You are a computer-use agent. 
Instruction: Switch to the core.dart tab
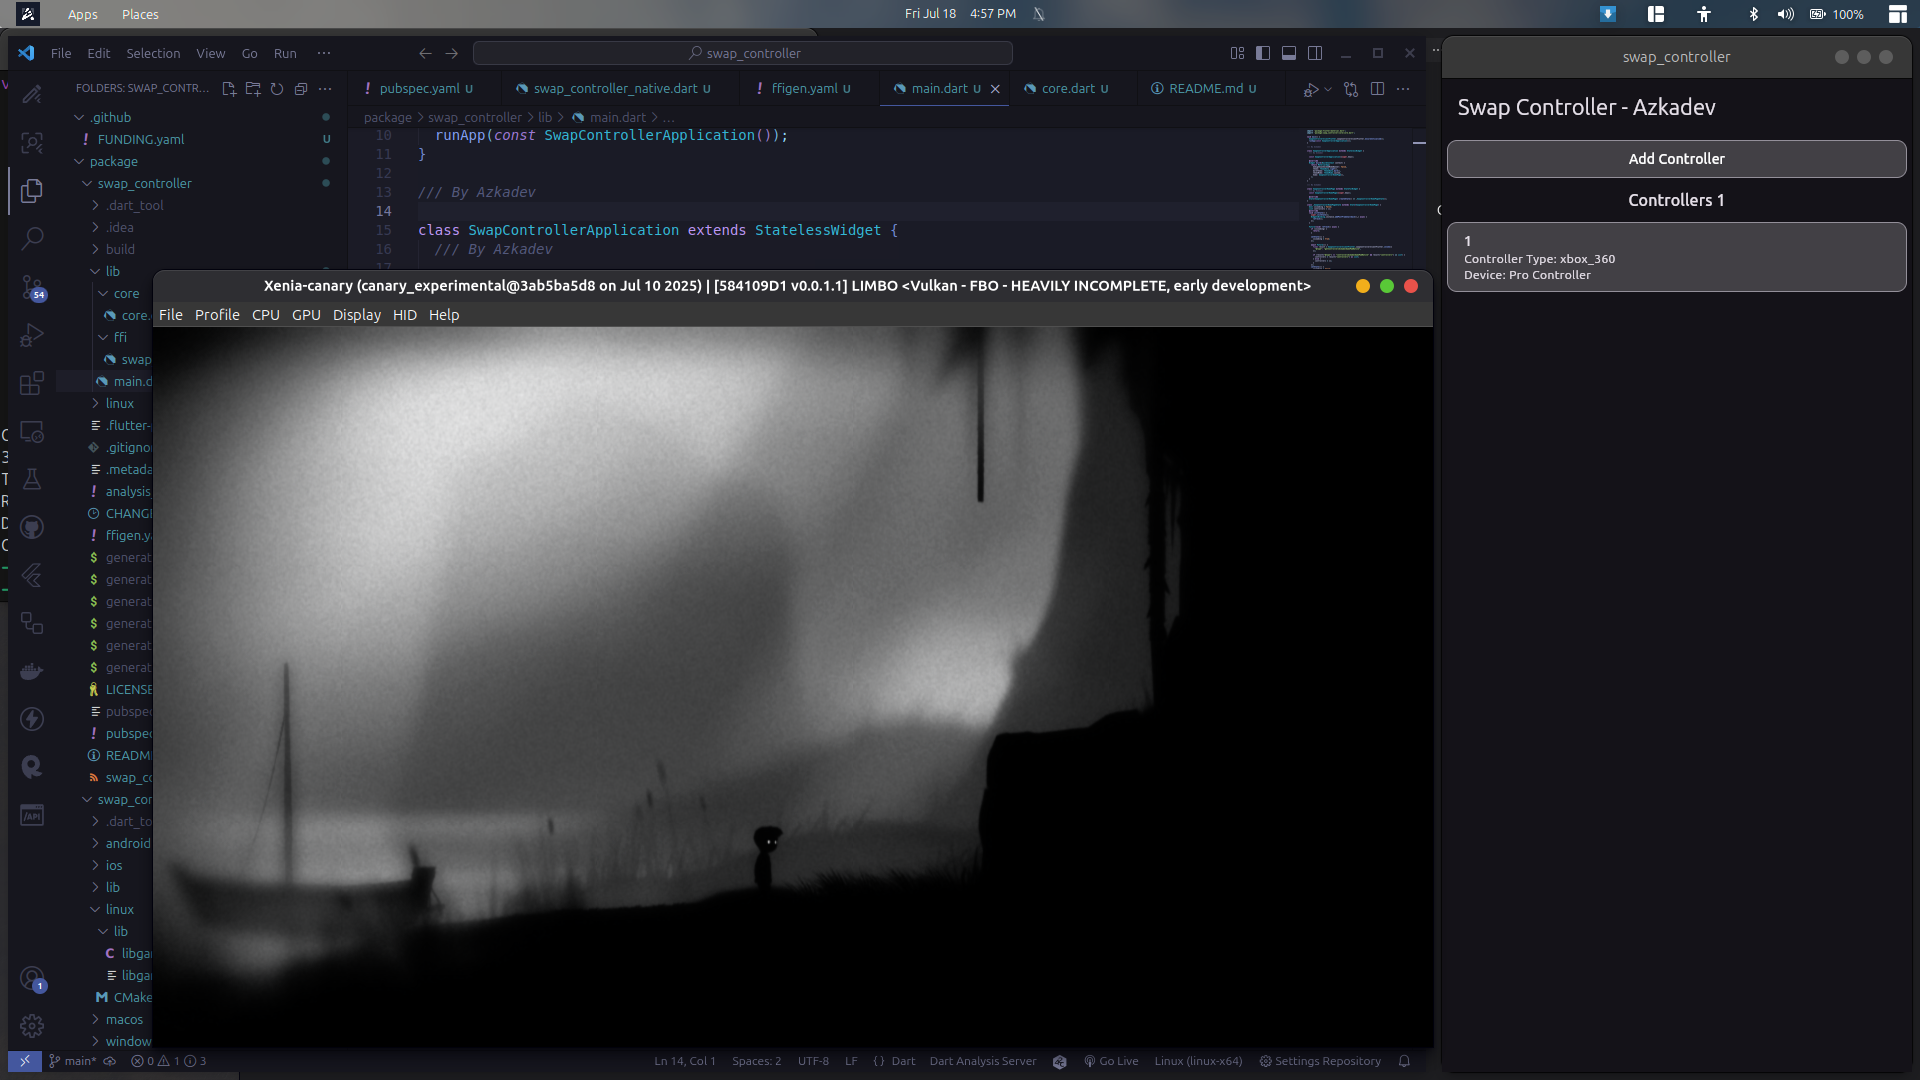click(x=1067, y=89)
